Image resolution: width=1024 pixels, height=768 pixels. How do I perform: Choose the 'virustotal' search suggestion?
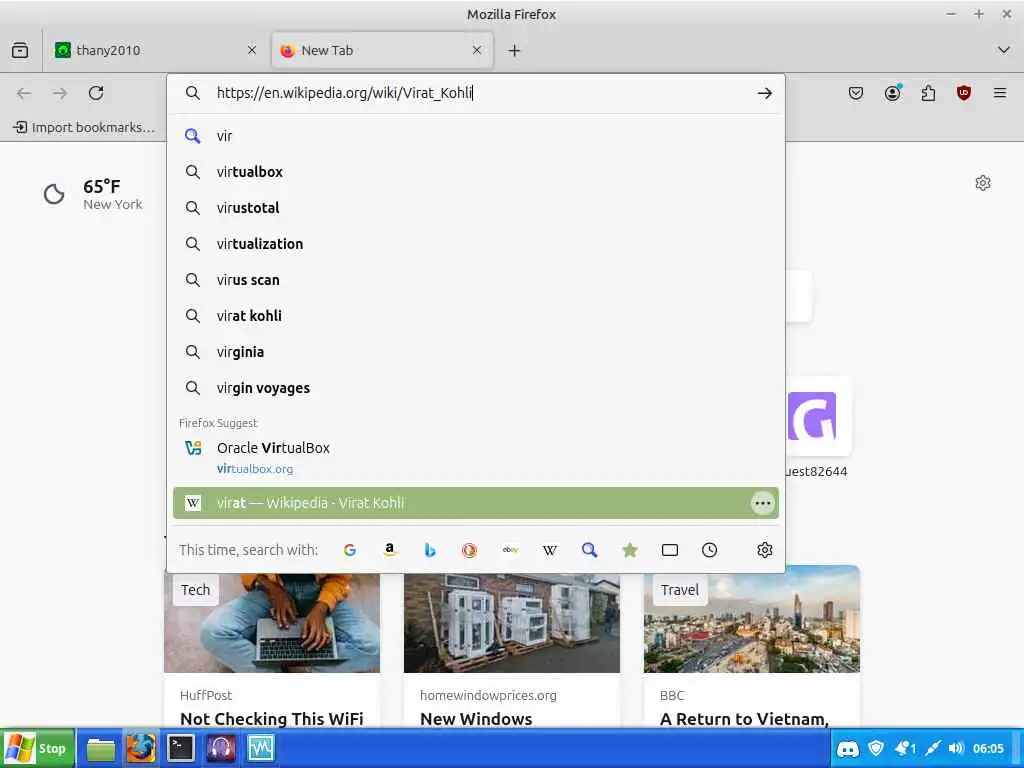476,208
